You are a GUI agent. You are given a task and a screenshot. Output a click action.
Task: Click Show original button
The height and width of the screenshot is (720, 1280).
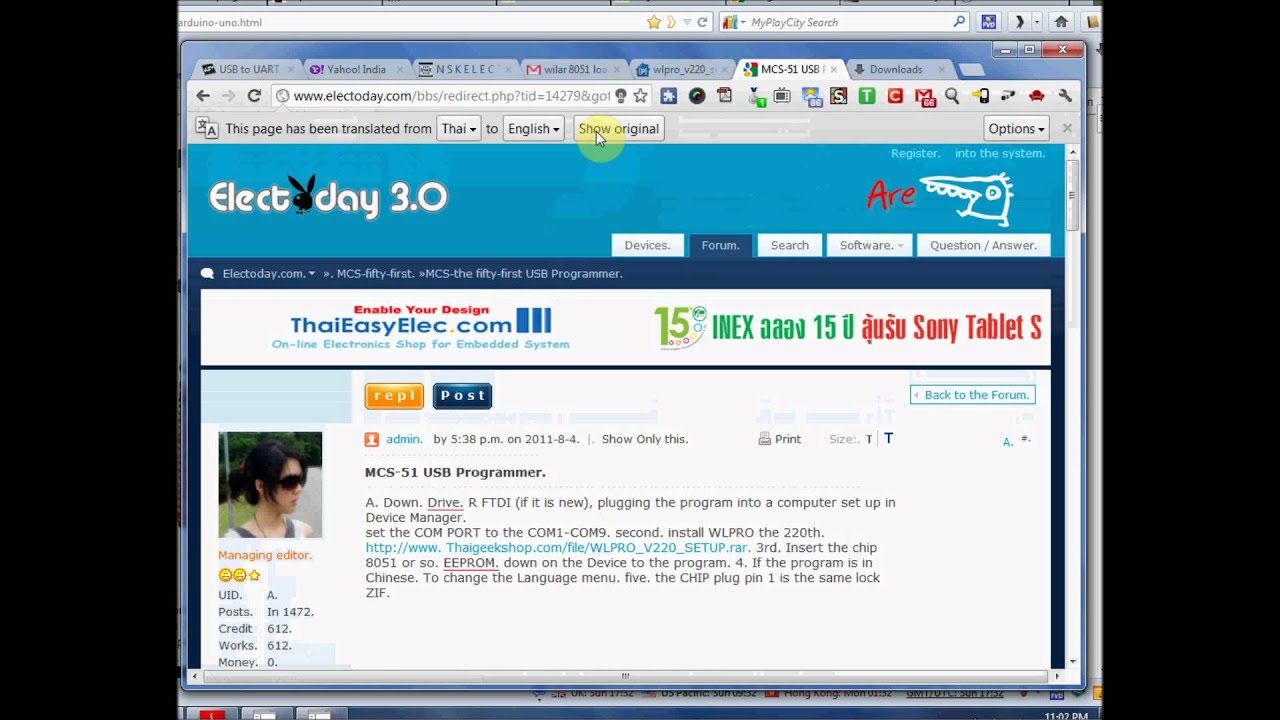tap(619, 128)
